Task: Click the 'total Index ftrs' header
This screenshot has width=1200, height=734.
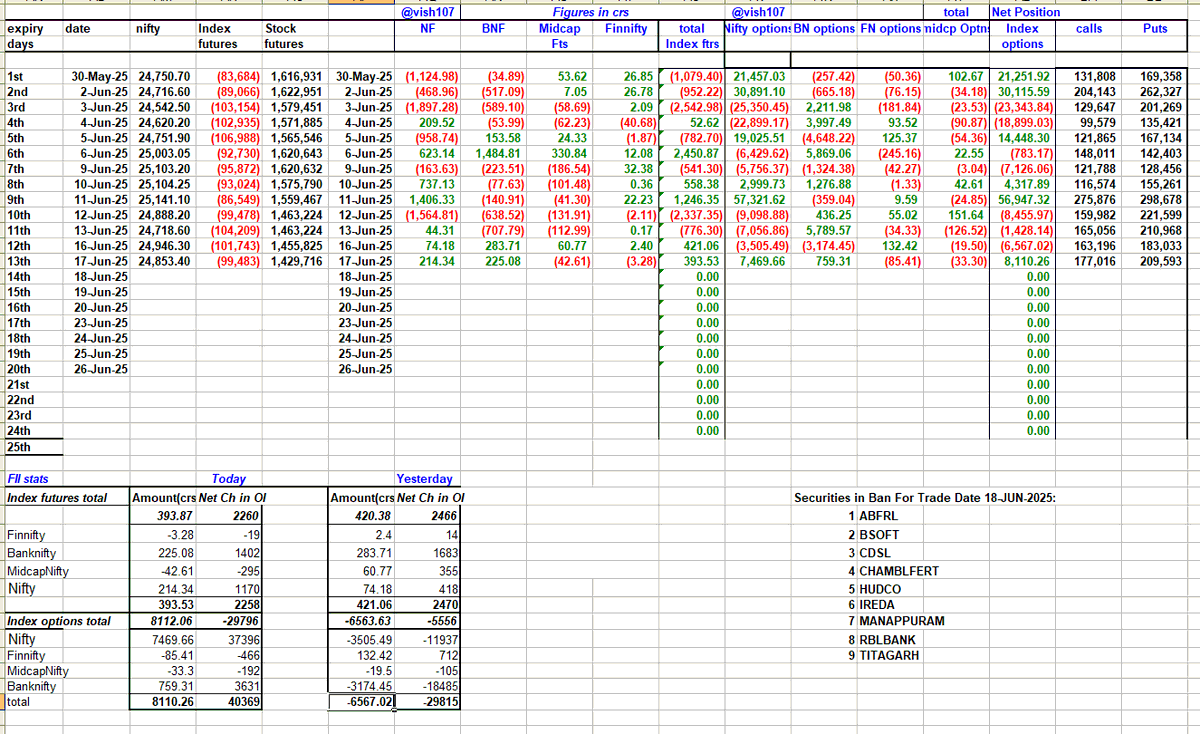Action: coord(692,37)
